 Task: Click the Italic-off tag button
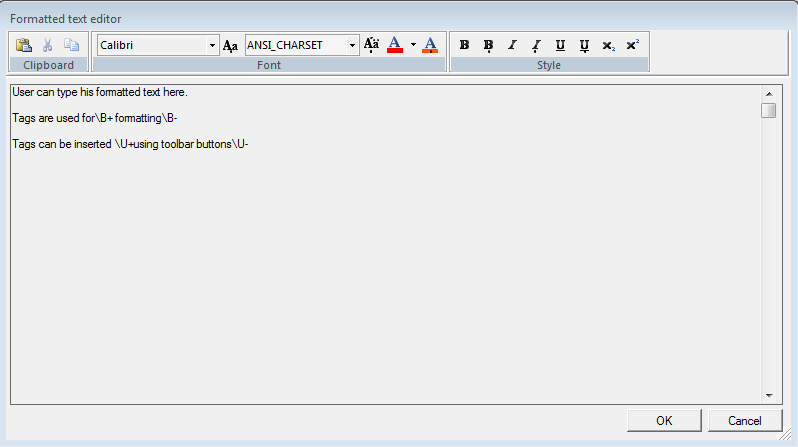(x=536, y=45)
